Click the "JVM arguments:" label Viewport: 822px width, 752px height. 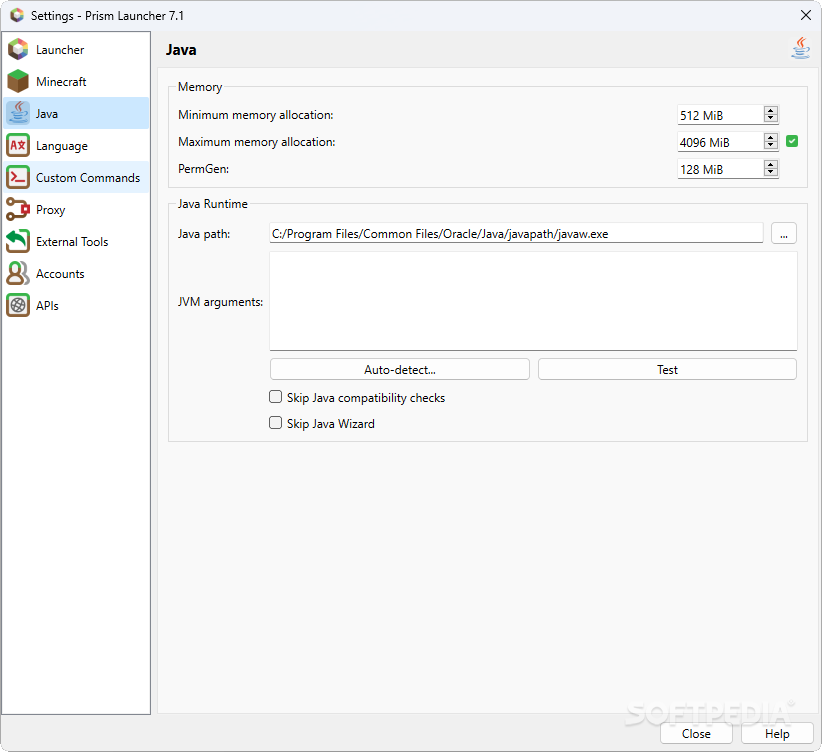coord(220,302)
